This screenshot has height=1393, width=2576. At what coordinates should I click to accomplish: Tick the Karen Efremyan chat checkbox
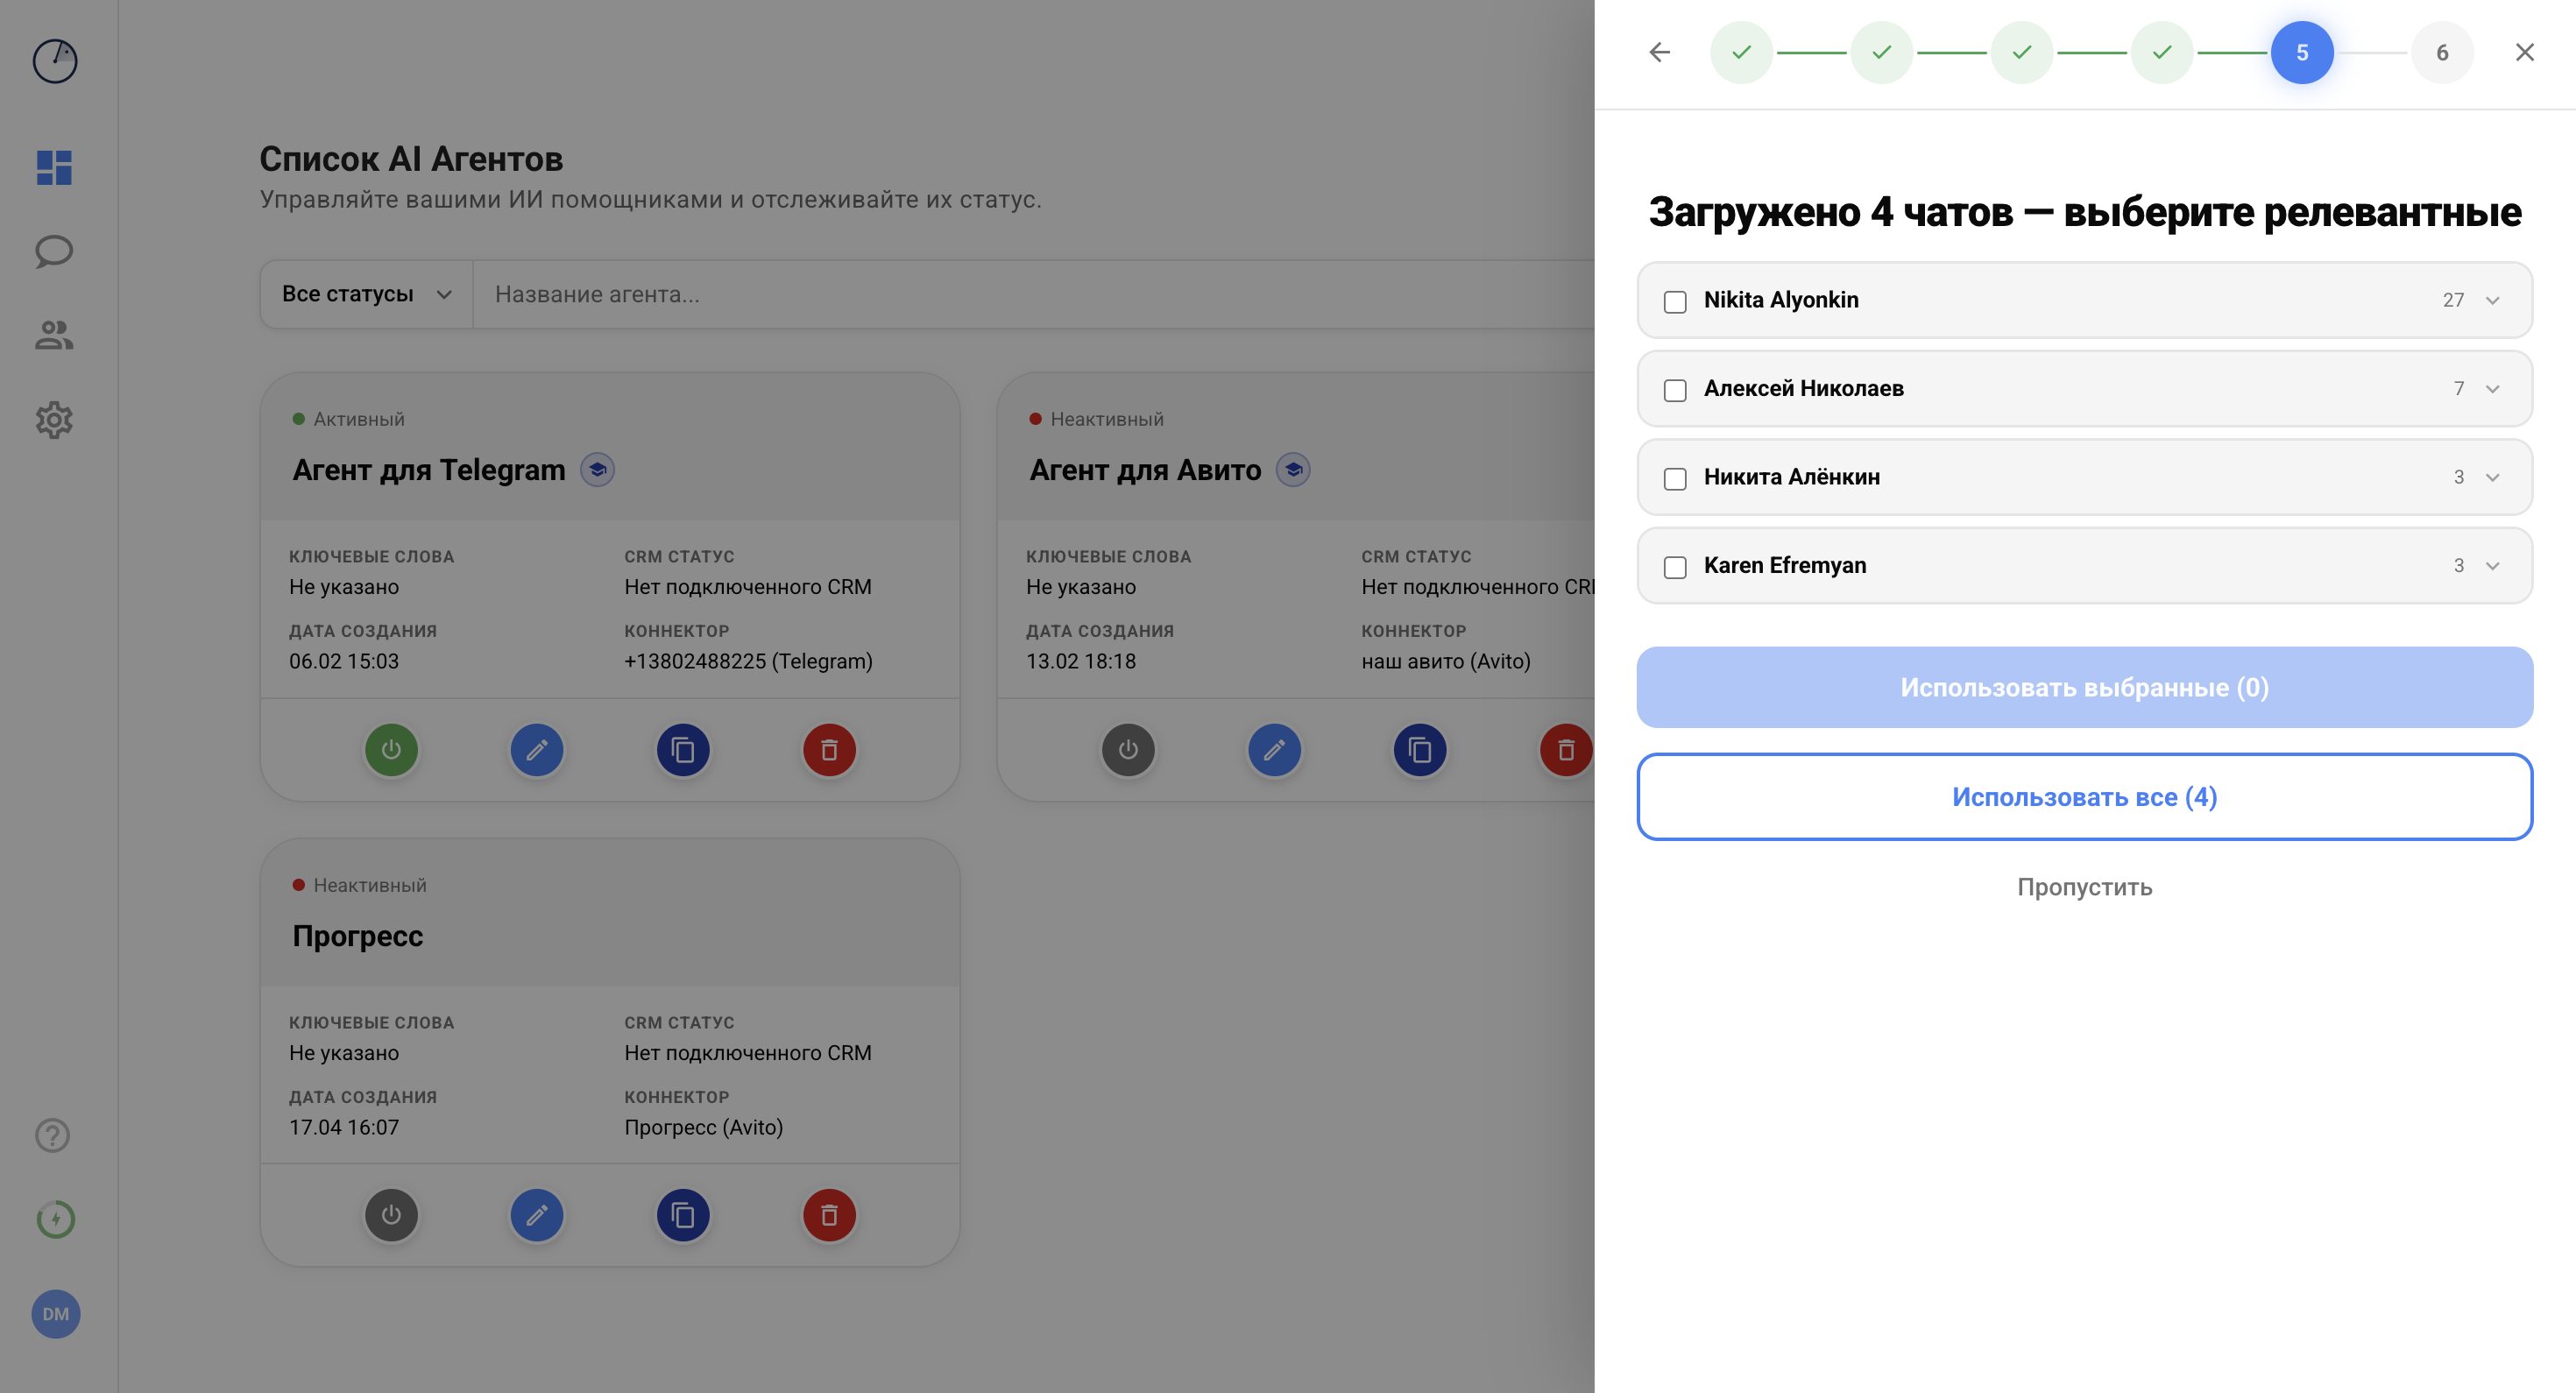pyautogui.click(x=1675, y=567)
